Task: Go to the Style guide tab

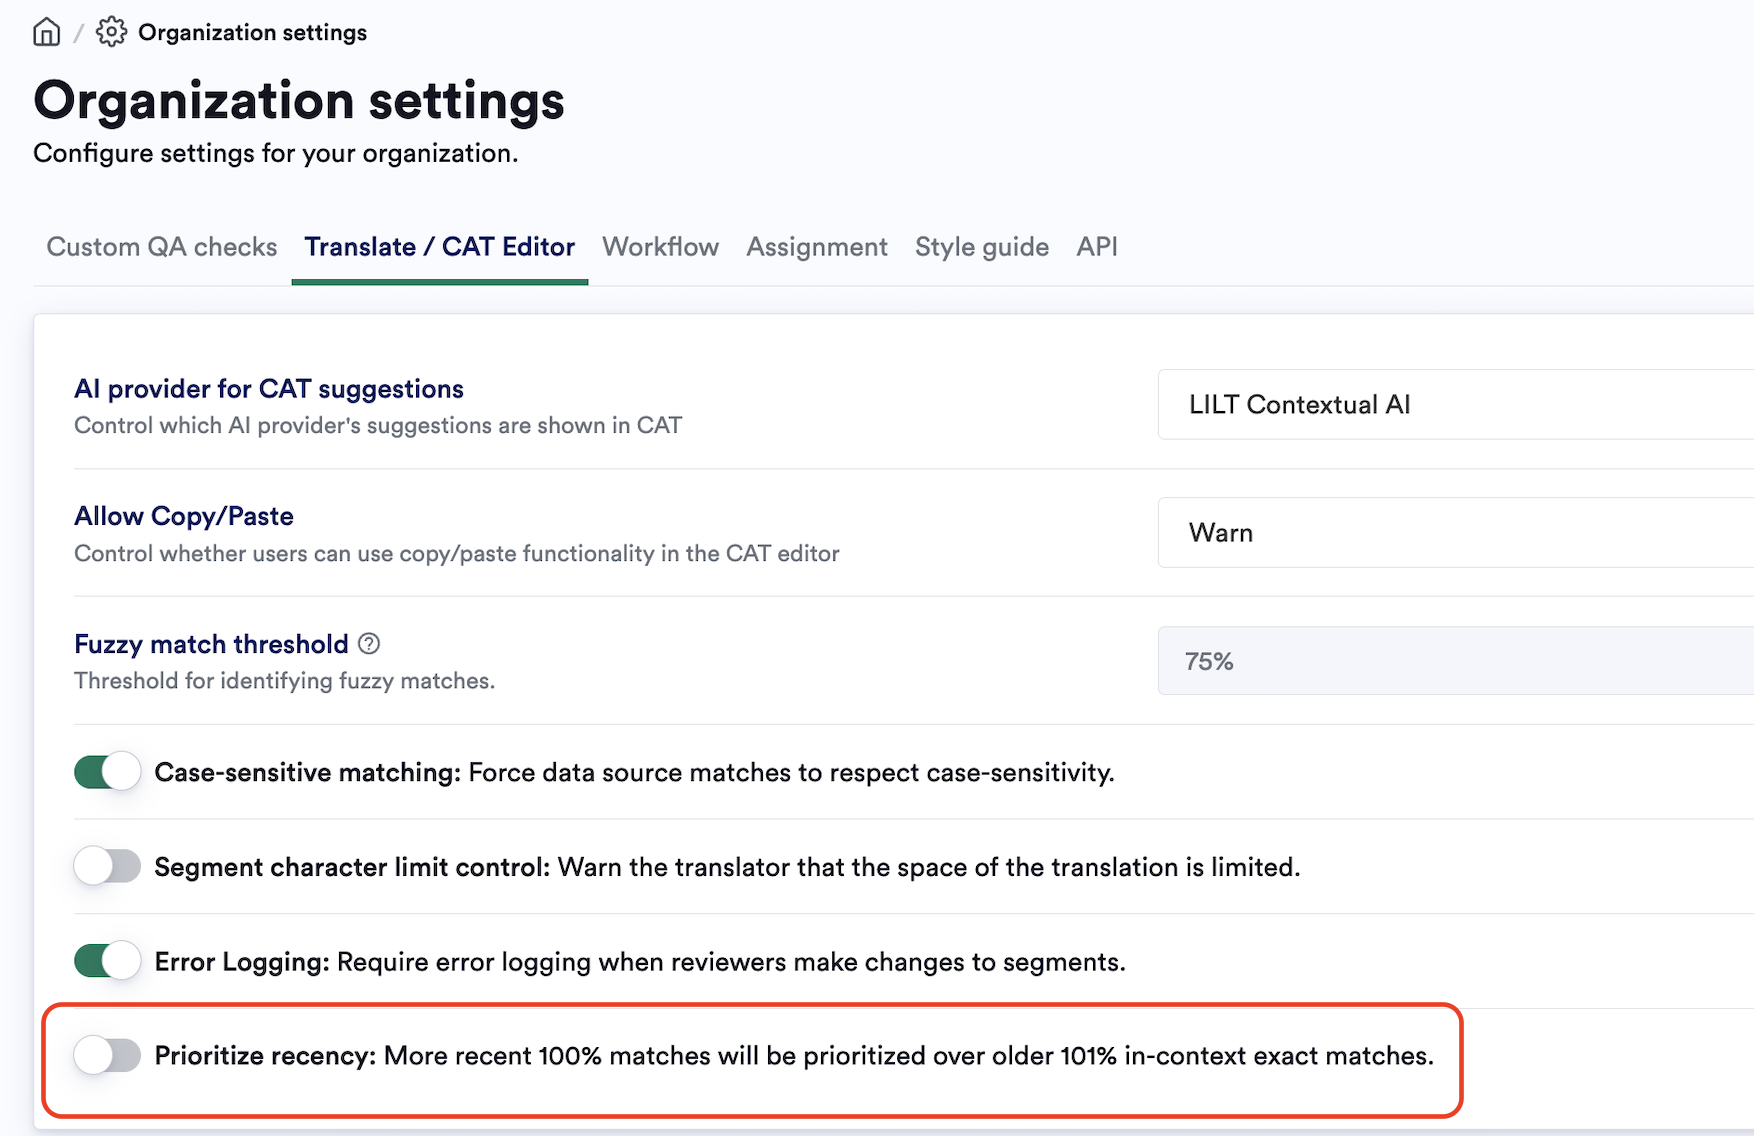Action: click(x=982, y=247)
